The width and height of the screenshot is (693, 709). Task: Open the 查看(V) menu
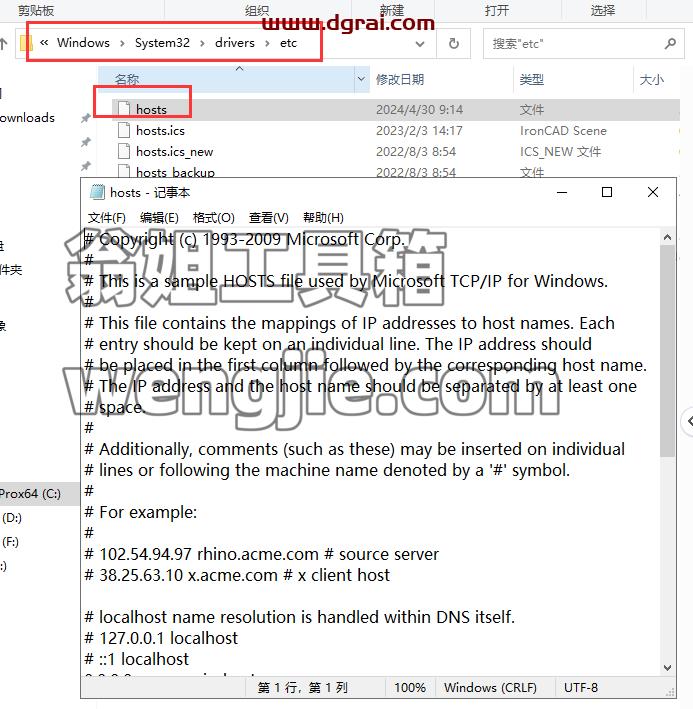(x=269, y=217)
